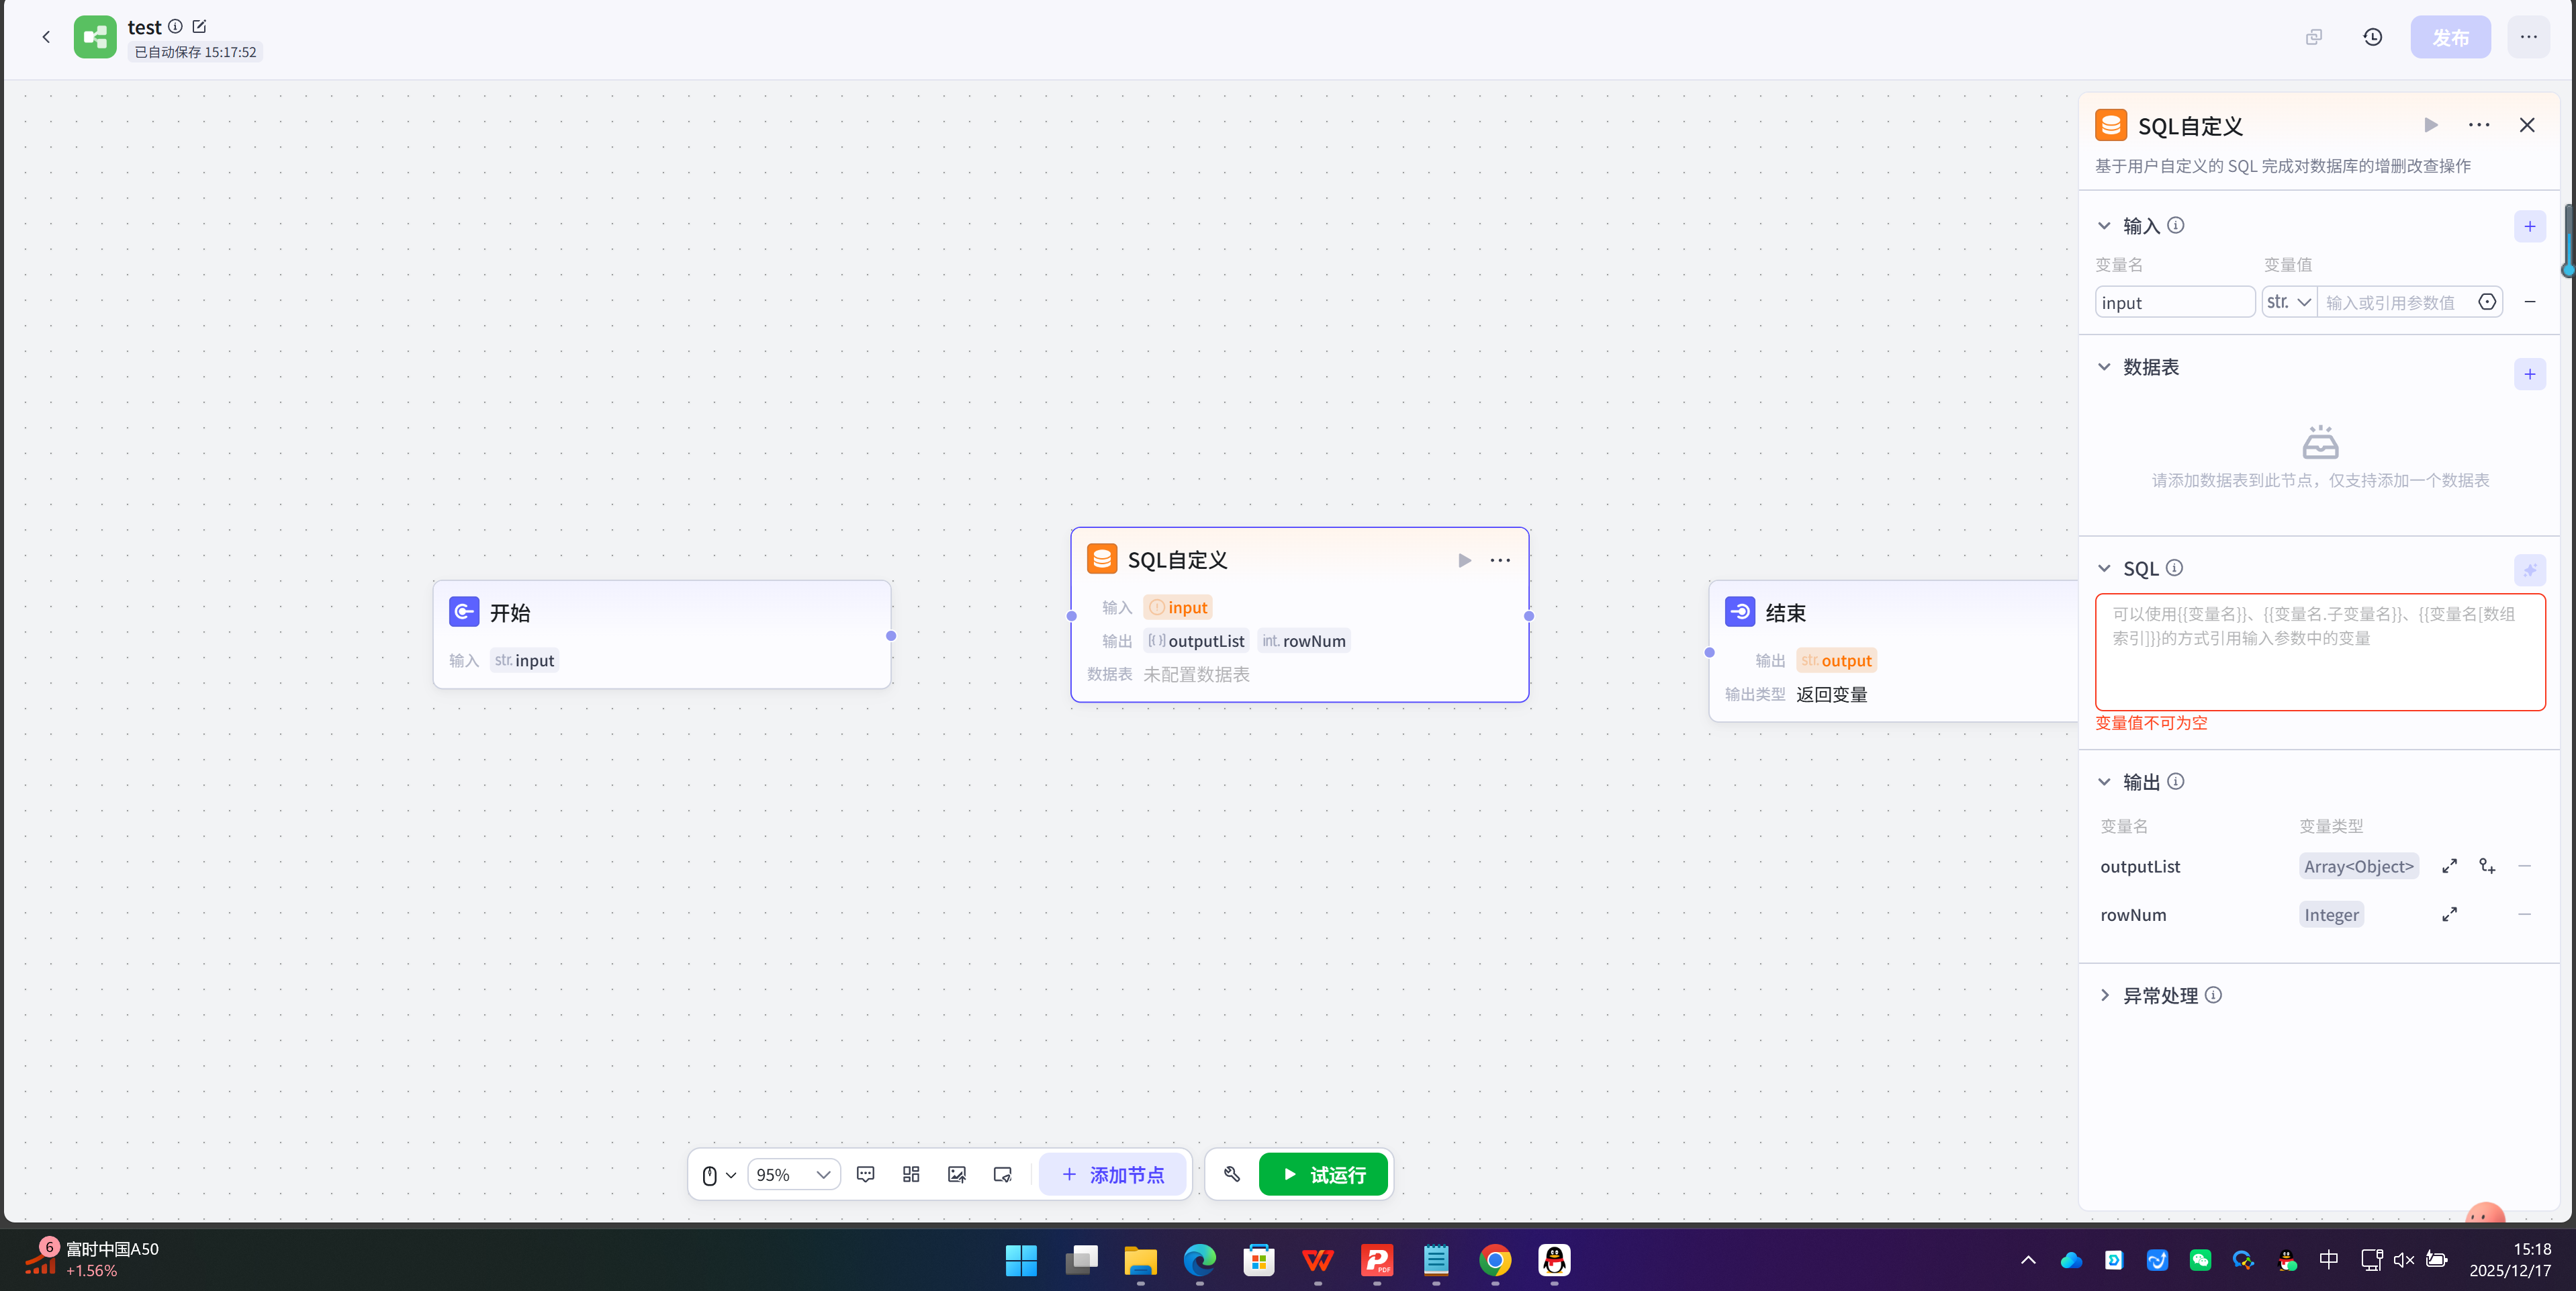Click the edit name pencil icon
This screenshot has width=2576, height=1291.
199,27
